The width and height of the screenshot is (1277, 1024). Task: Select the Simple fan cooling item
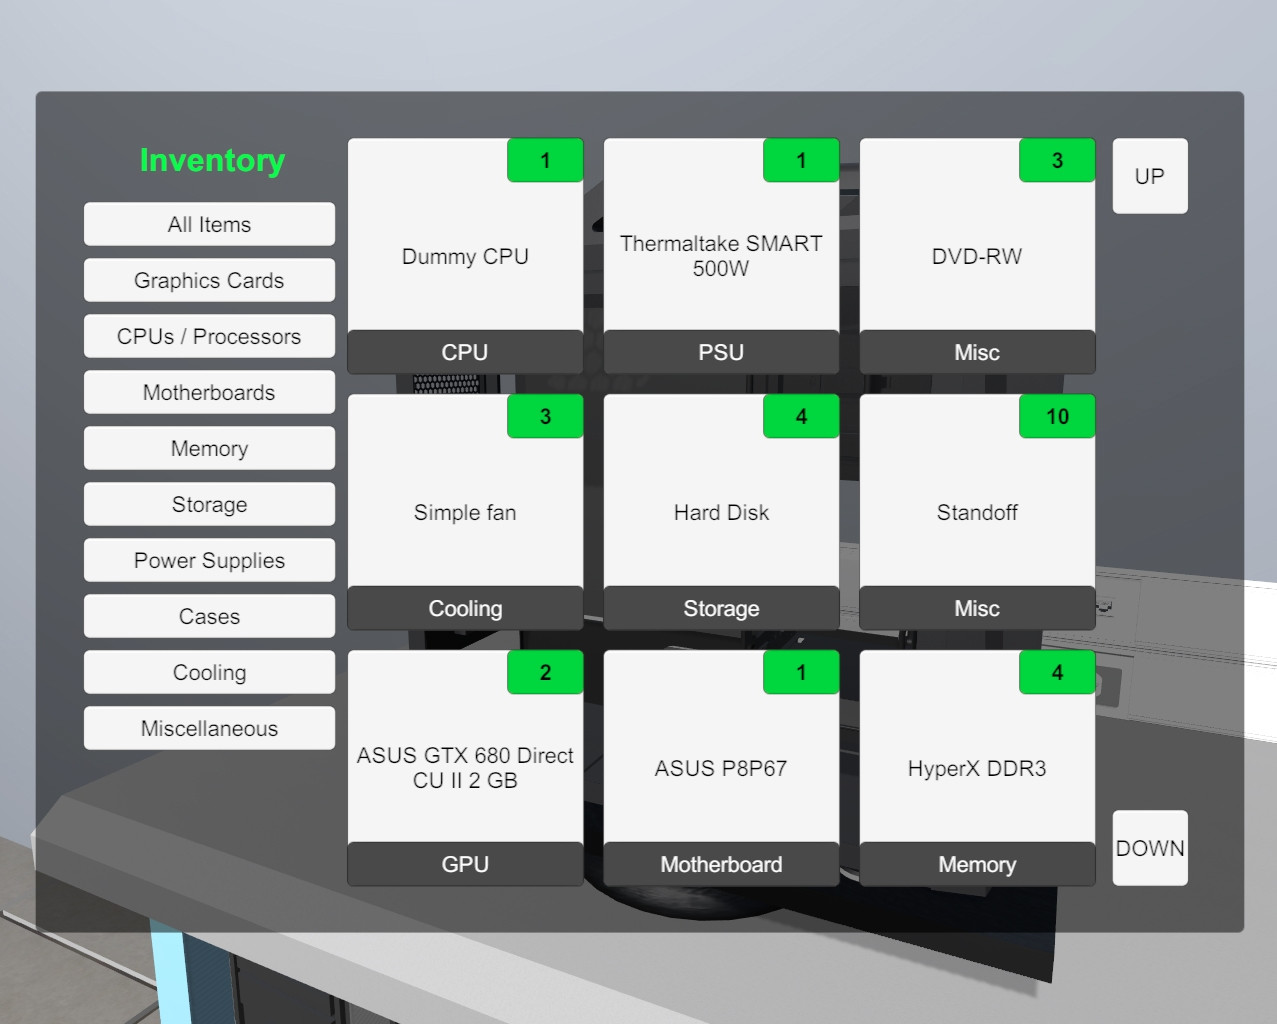click(x=465, y=513)
